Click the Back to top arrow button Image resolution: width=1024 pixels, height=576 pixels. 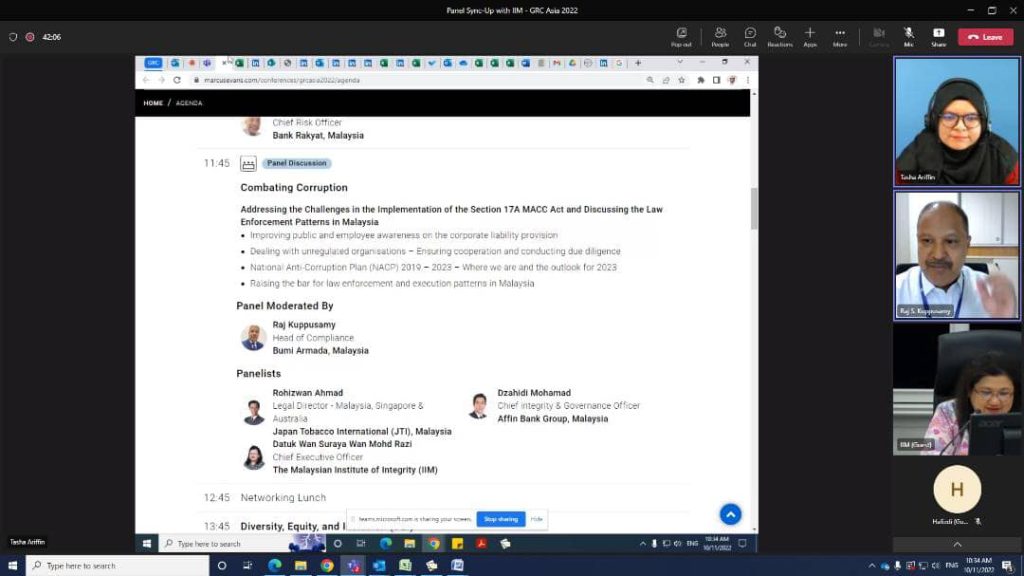tap(730, 515)
